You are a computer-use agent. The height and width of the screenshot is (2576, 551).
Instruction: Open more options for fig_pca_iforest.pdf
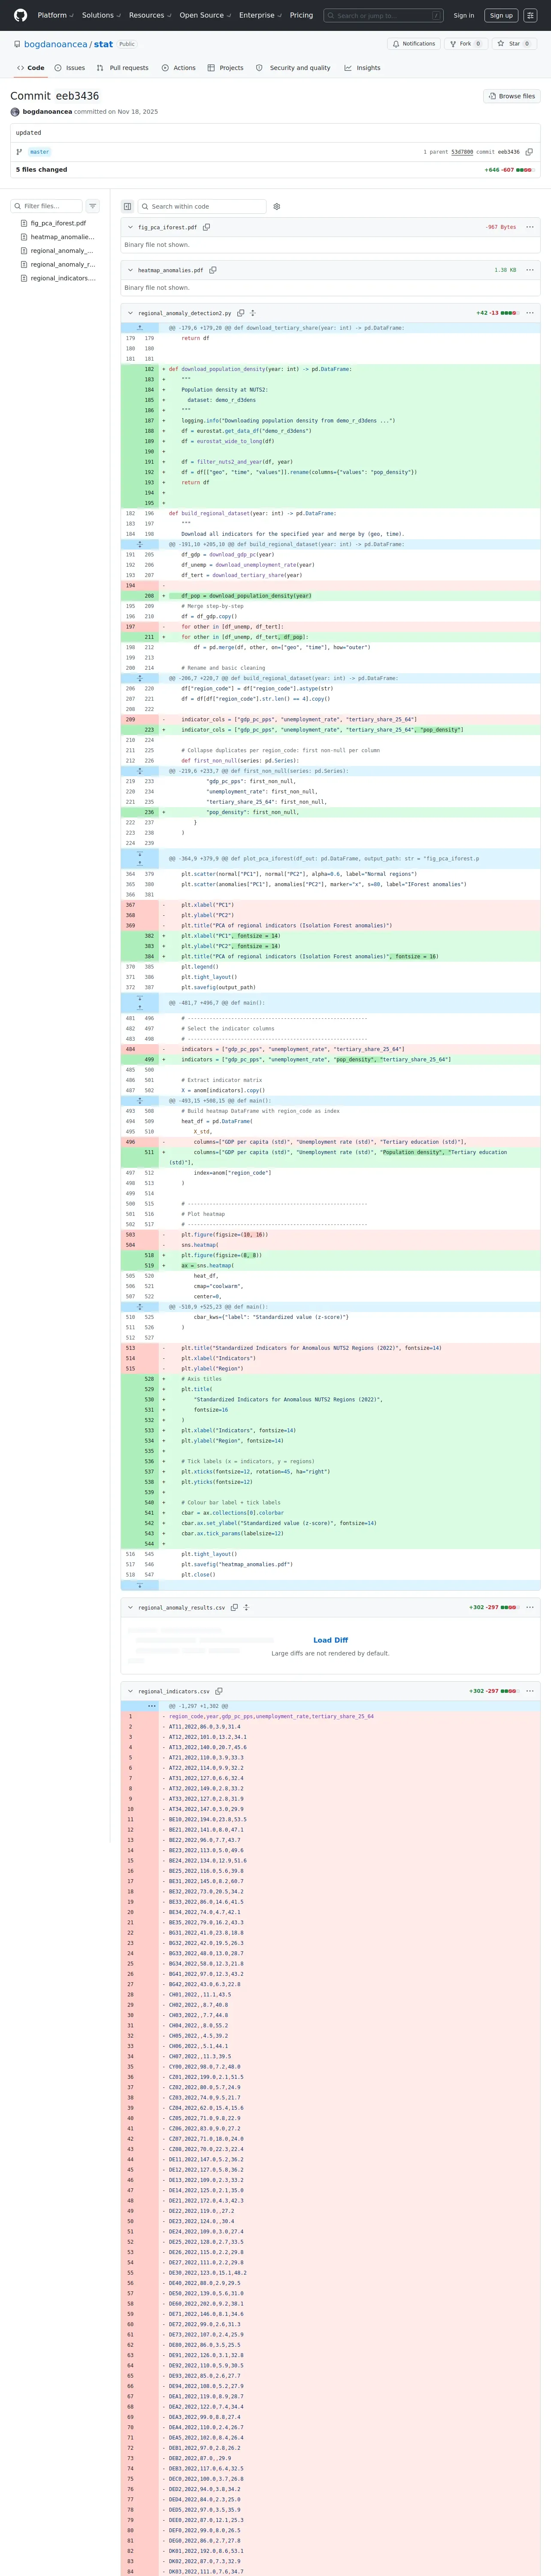[x=530, y=227]
